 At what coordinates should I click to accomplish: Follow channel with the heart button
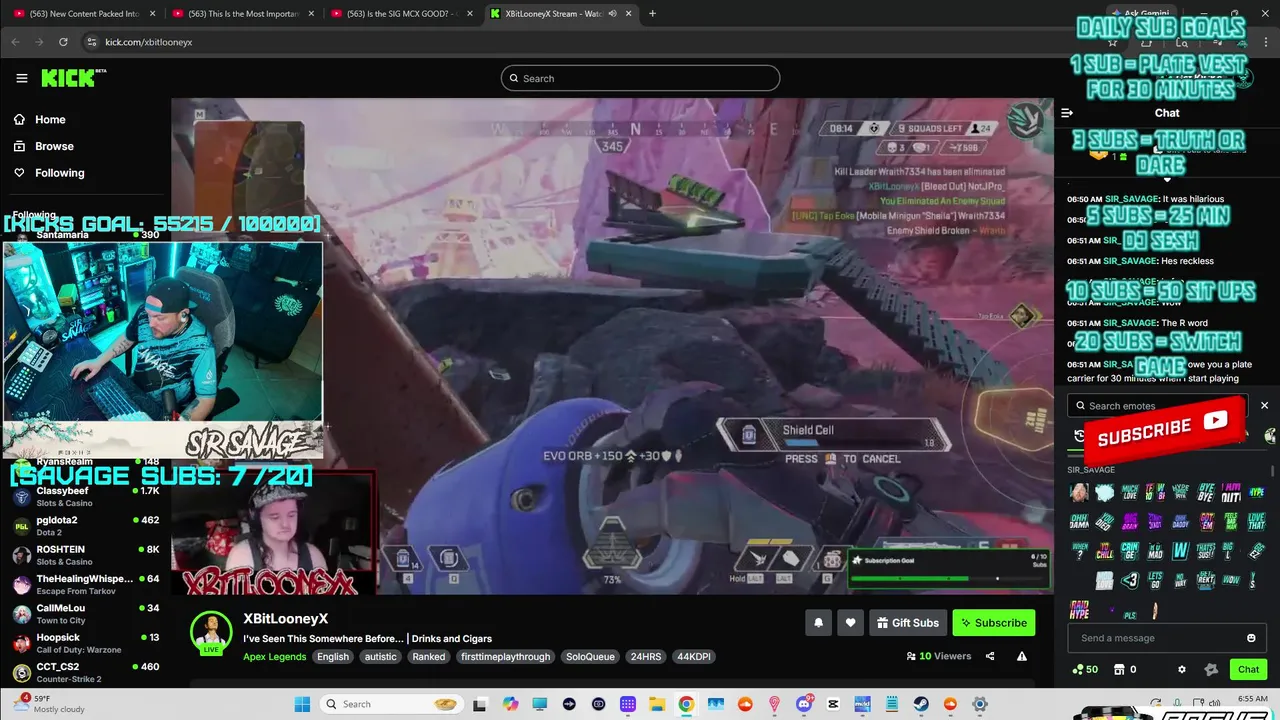(x=850, y=623)
